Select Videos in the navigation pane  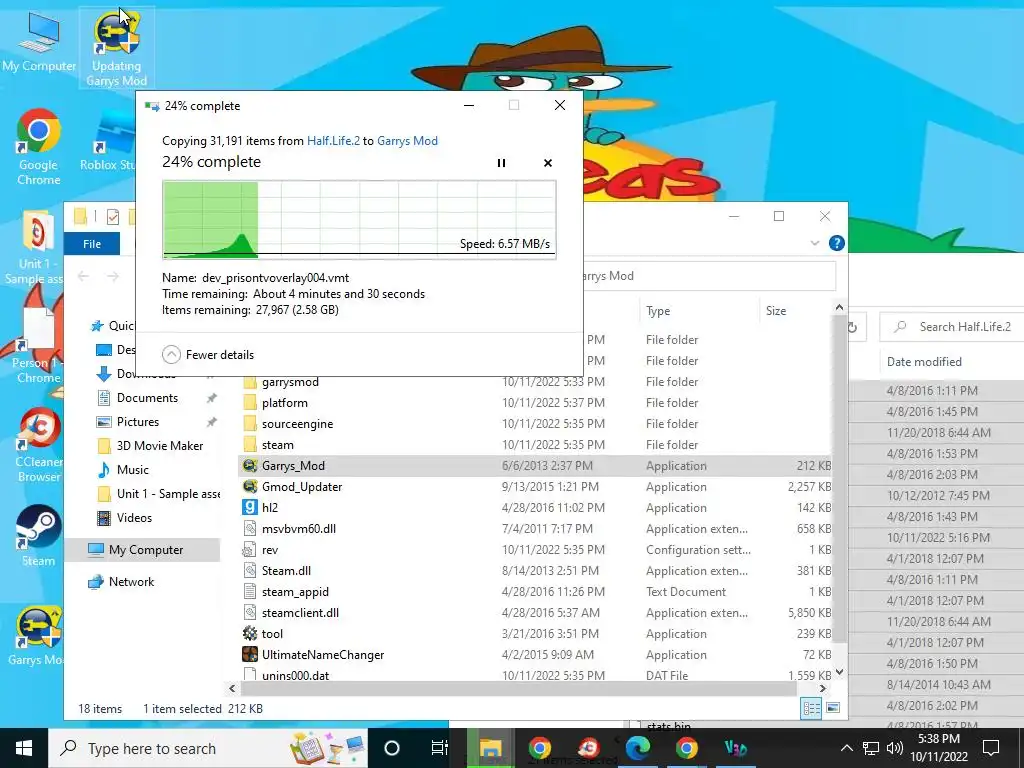(x=134, y=517)
